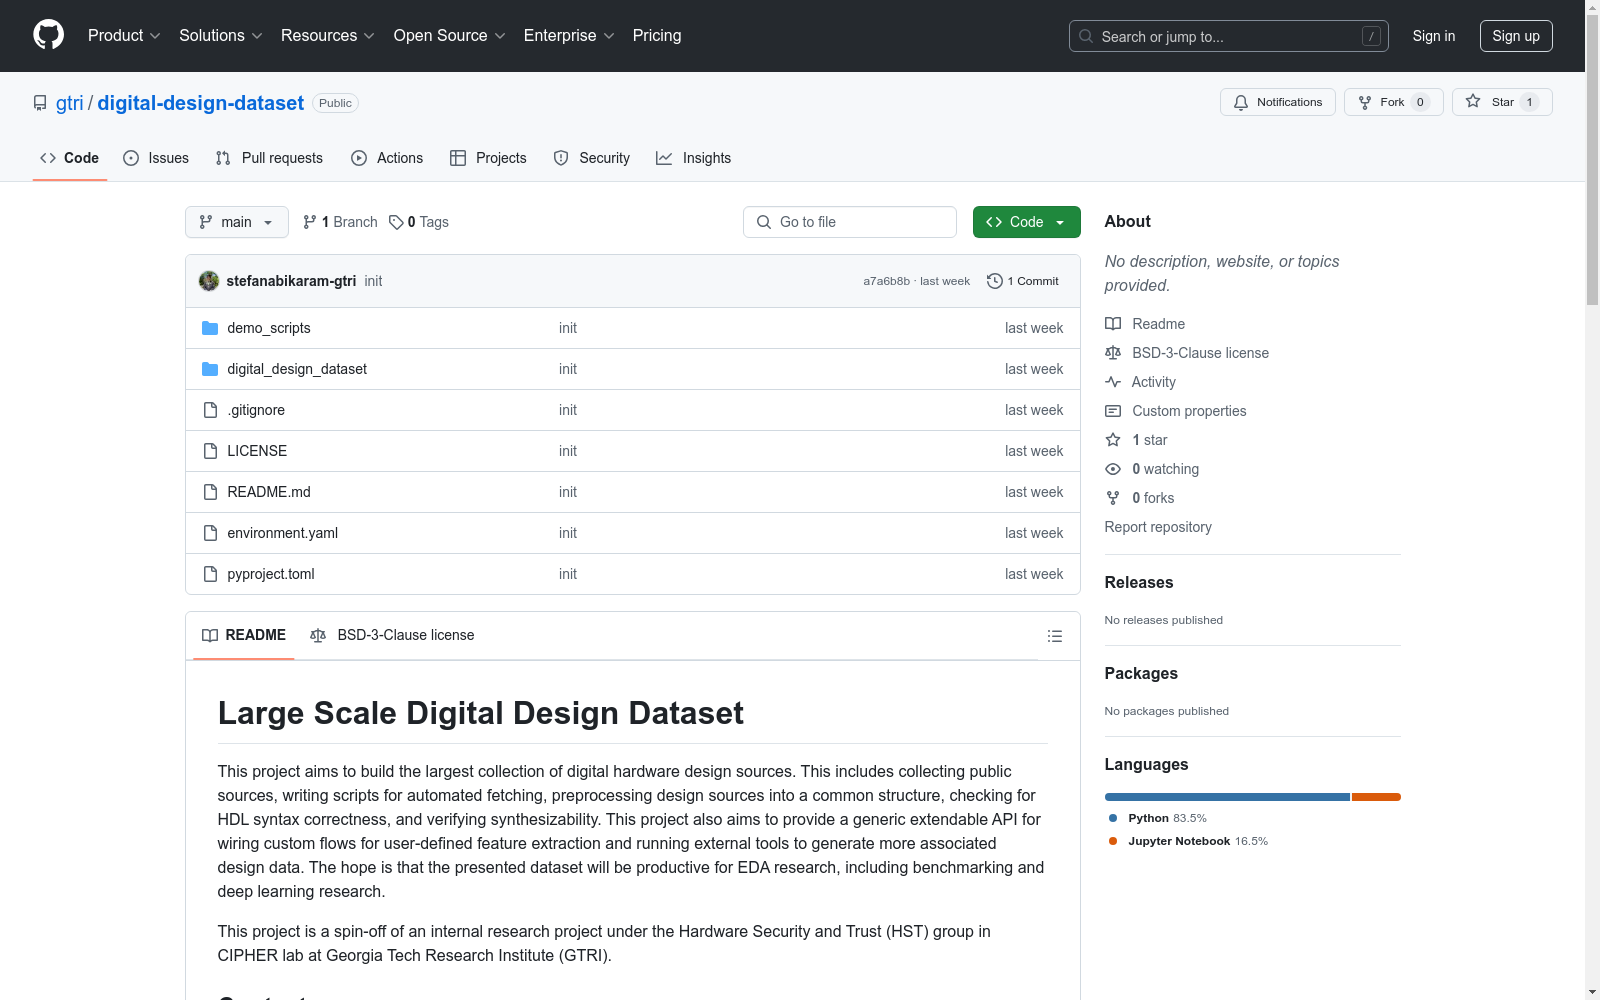
Task: Open the main branch selector dropdown
Action: (237, 222)
